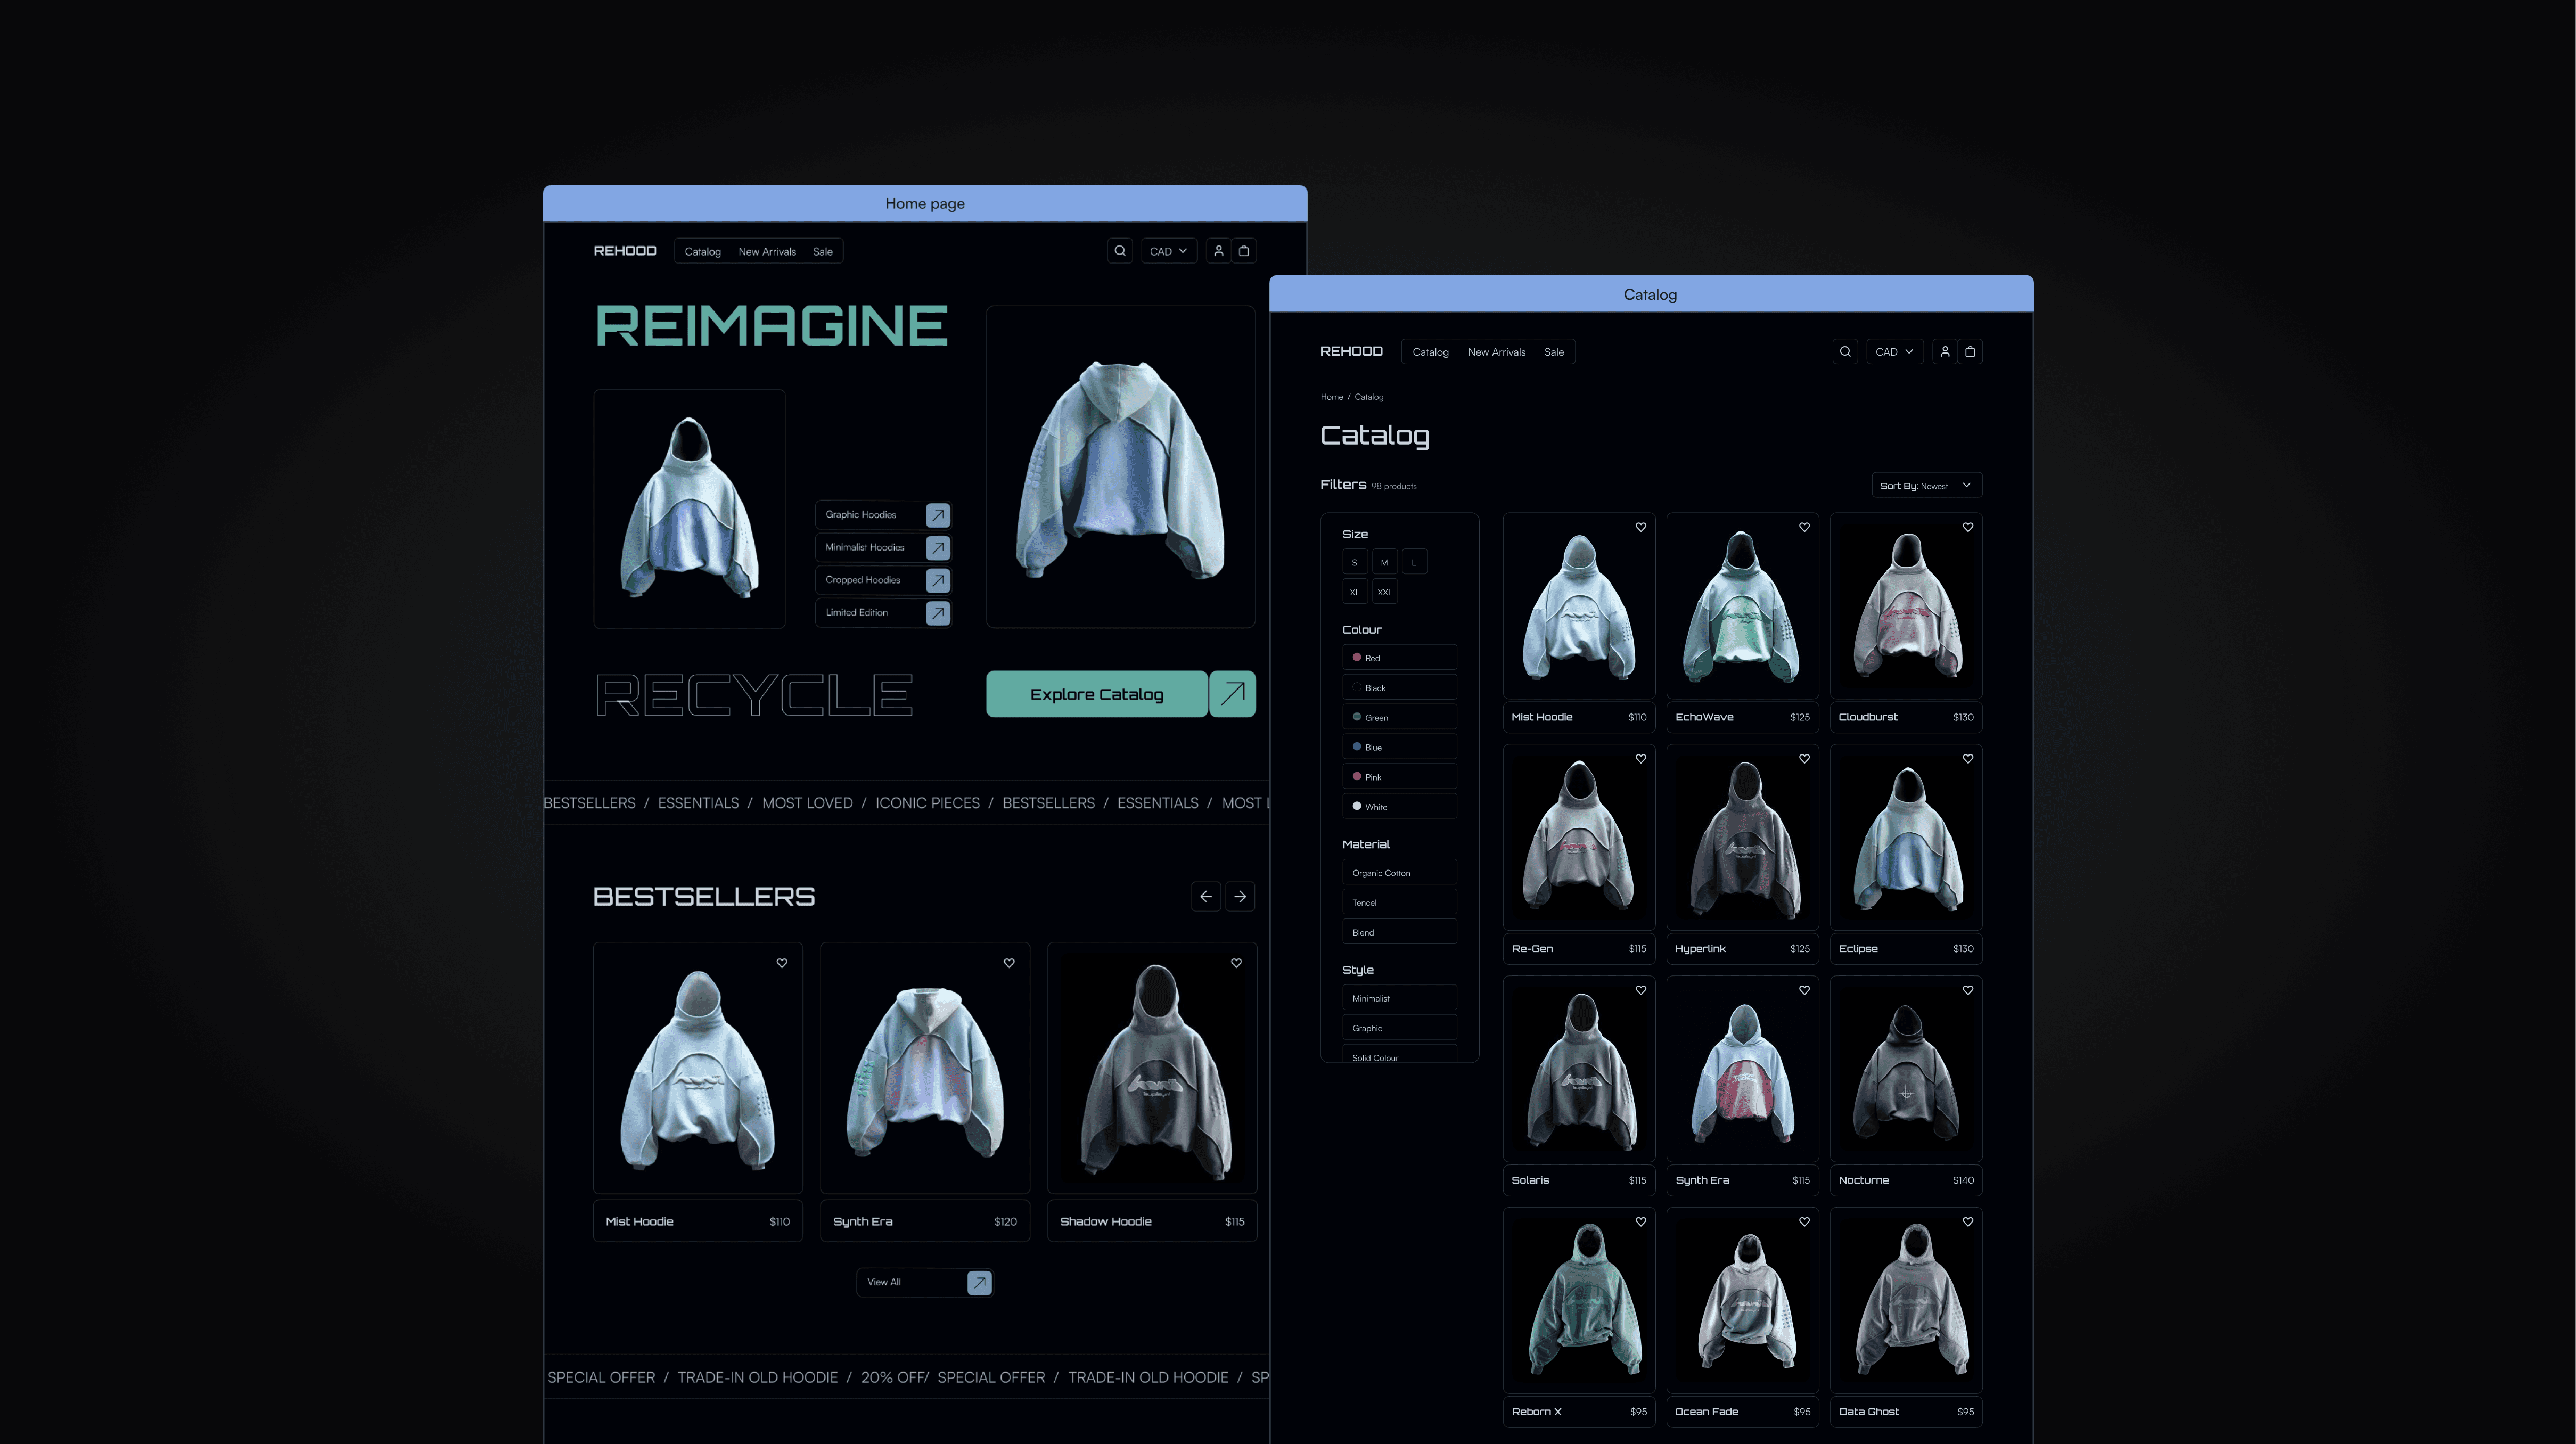Select size XL filter
The width and height of the screenshot is (2576, 1444).
click(1355, 592)
